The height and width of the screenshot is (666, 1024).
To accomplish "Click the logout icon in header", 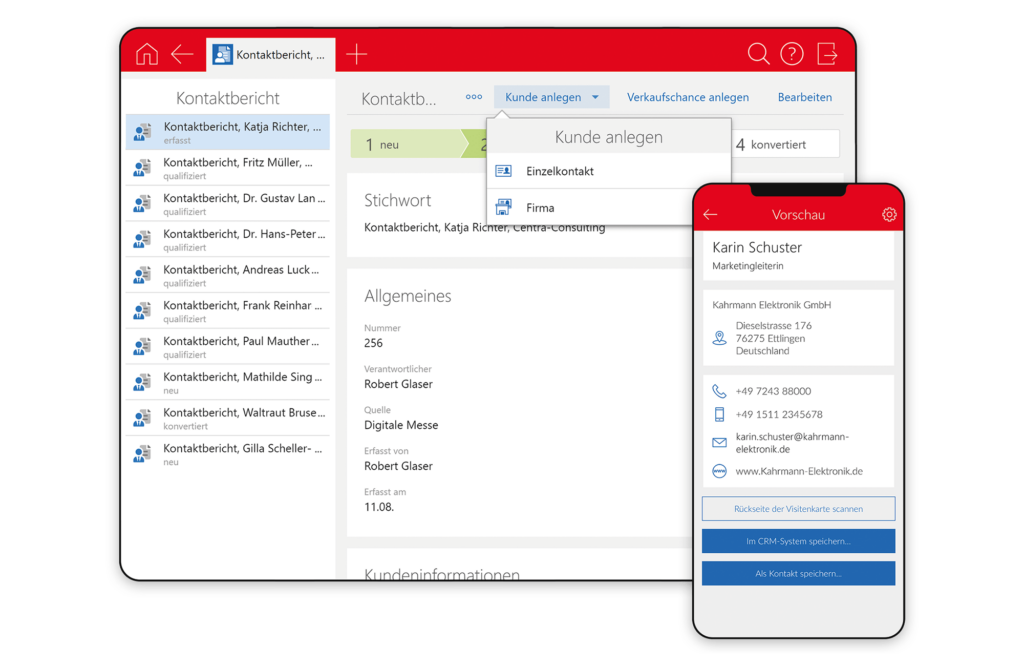I will 827,54.
